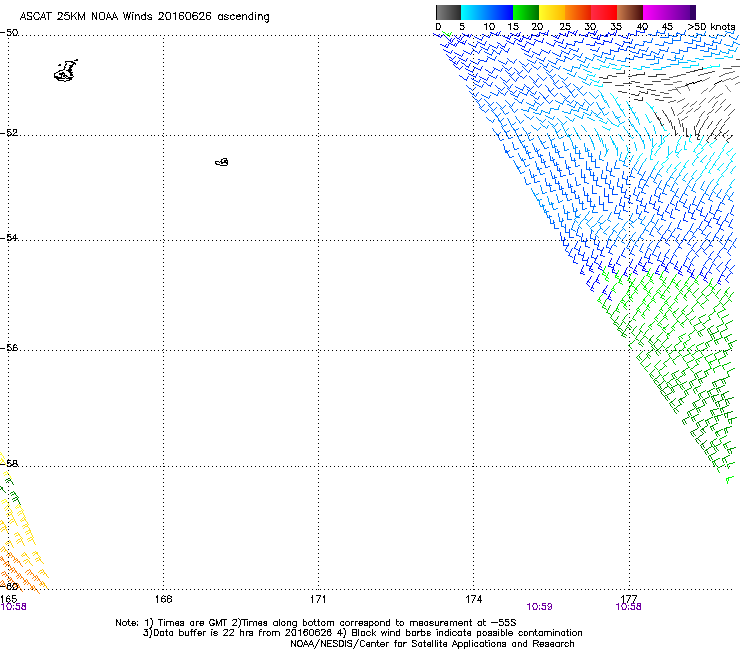The image size is (740, 650).
Task: Click the purple '10:58' time below longitude 165
Action: 13,607
